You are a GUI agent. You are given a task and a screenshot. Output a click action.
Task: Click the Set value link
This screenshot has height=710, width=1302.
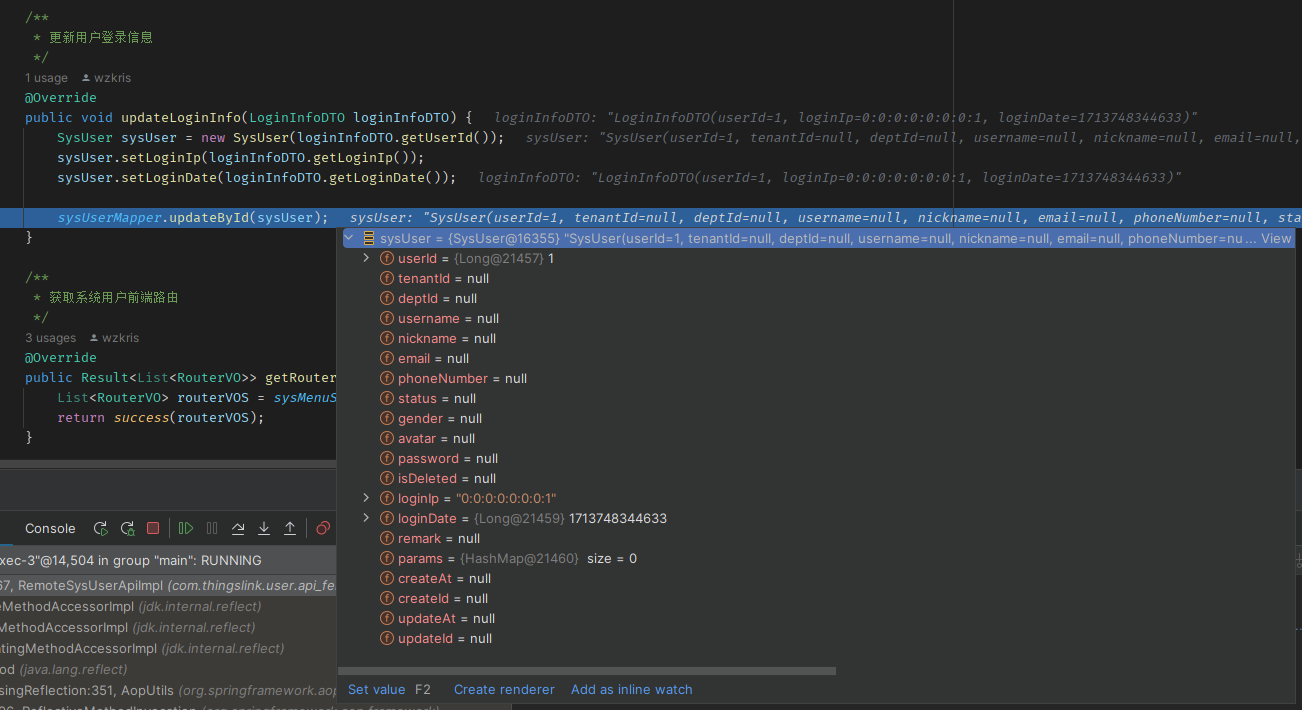click(x=376, y=689)
